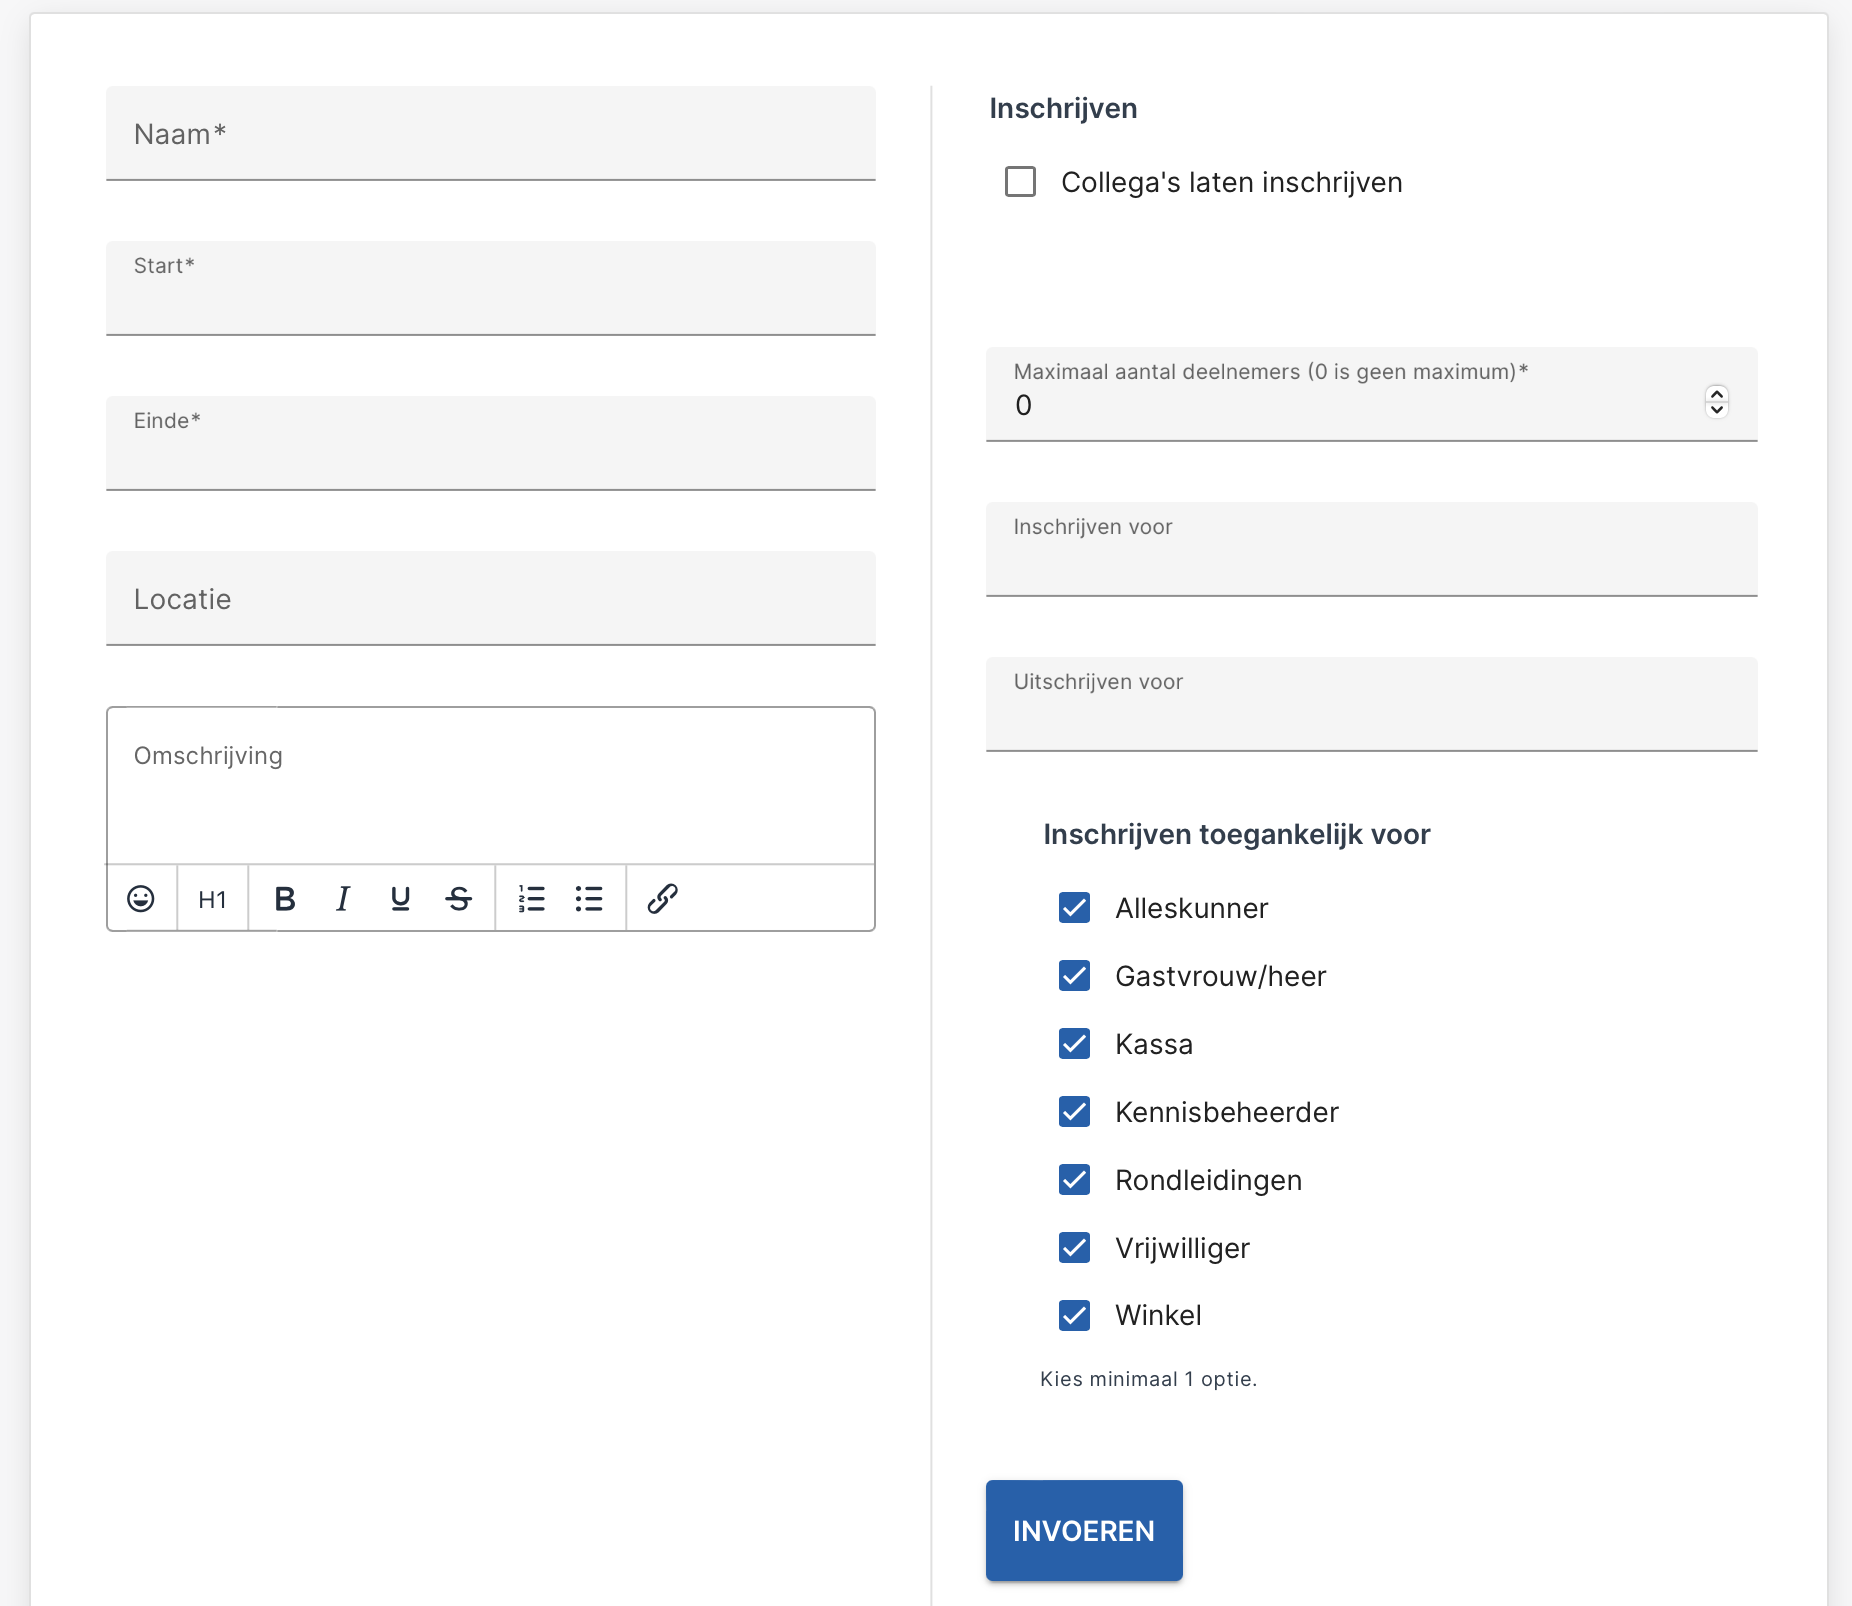Insert a hyperlink using the link icon
Image resolution: width=1852 pixels, height=1606 pixels.
(662, 899)
